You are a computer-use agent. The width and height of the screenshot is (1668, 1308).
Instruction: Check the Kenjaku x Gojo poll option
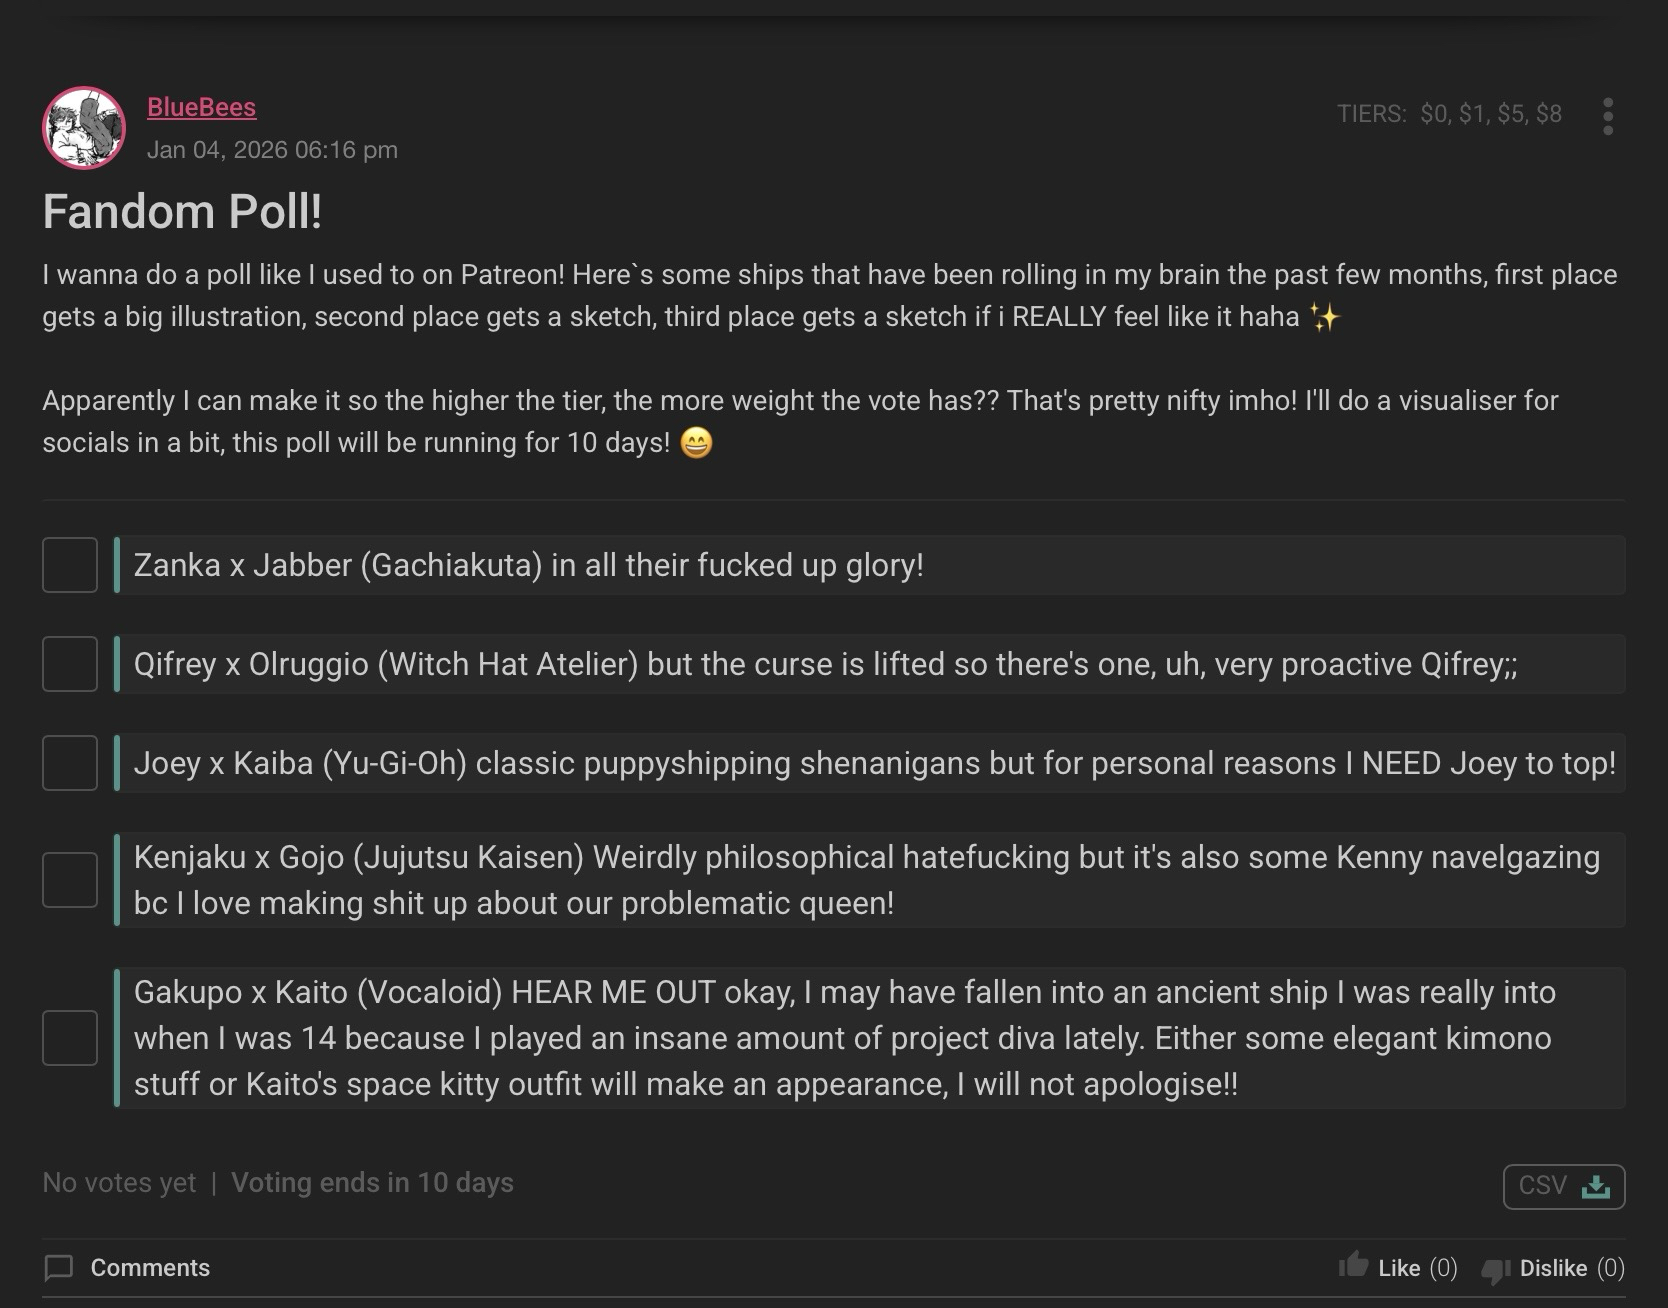pos(70,880)
